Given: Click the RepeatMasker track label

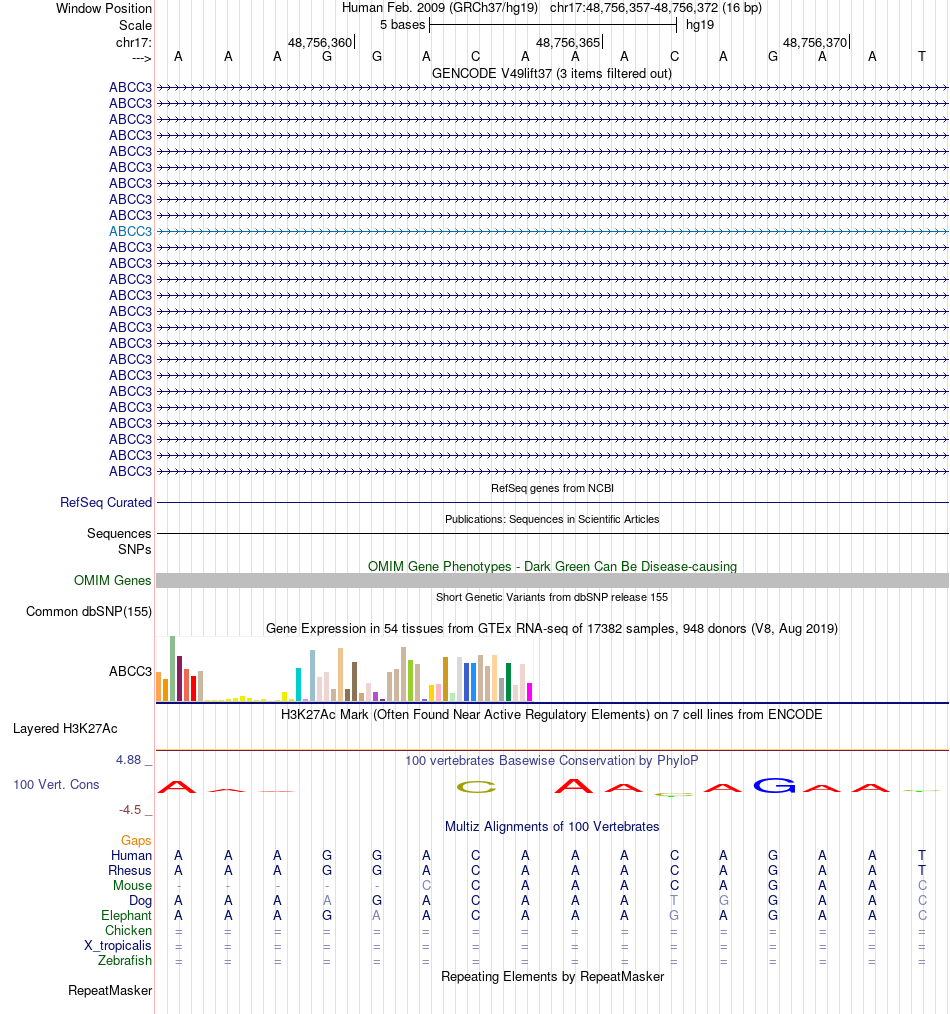Looking at the screenshot, I should point(110,991).
